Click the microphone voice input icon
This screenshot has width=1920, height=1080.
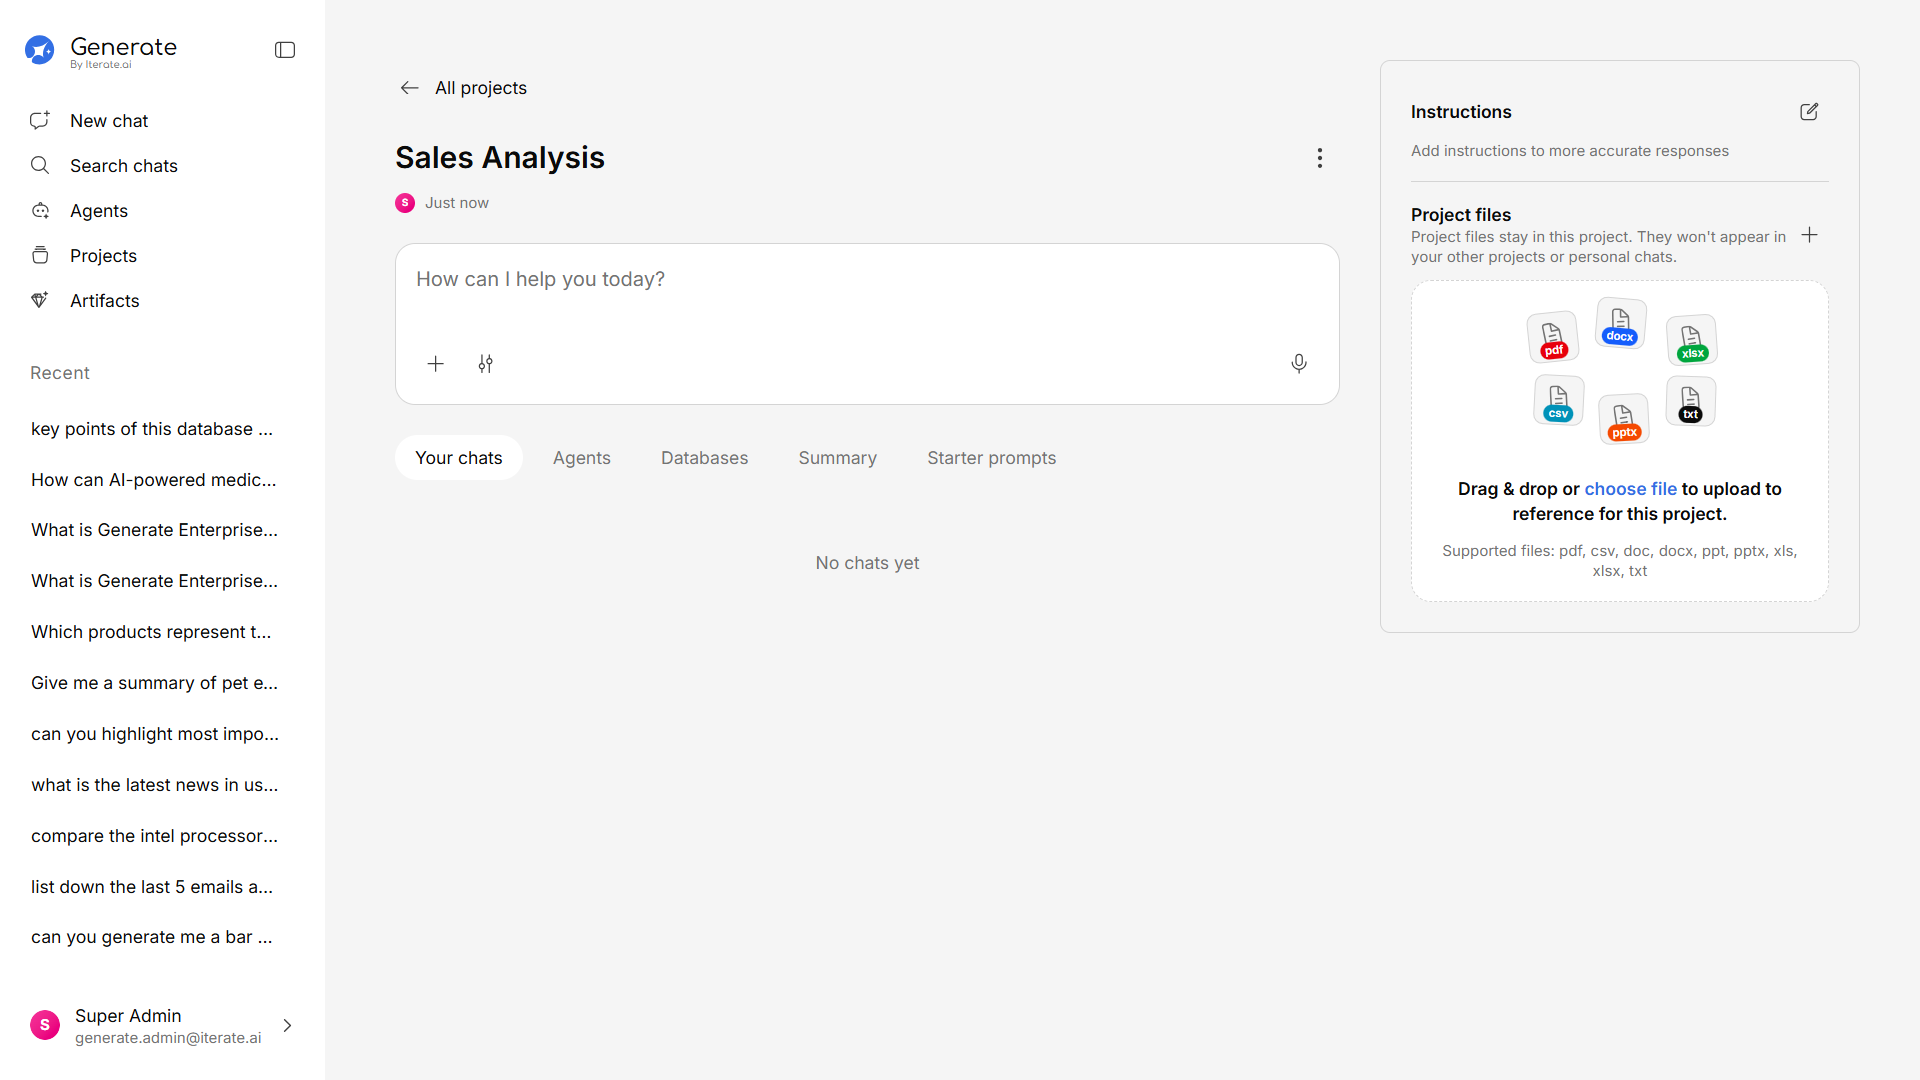tap(1298, 364)
